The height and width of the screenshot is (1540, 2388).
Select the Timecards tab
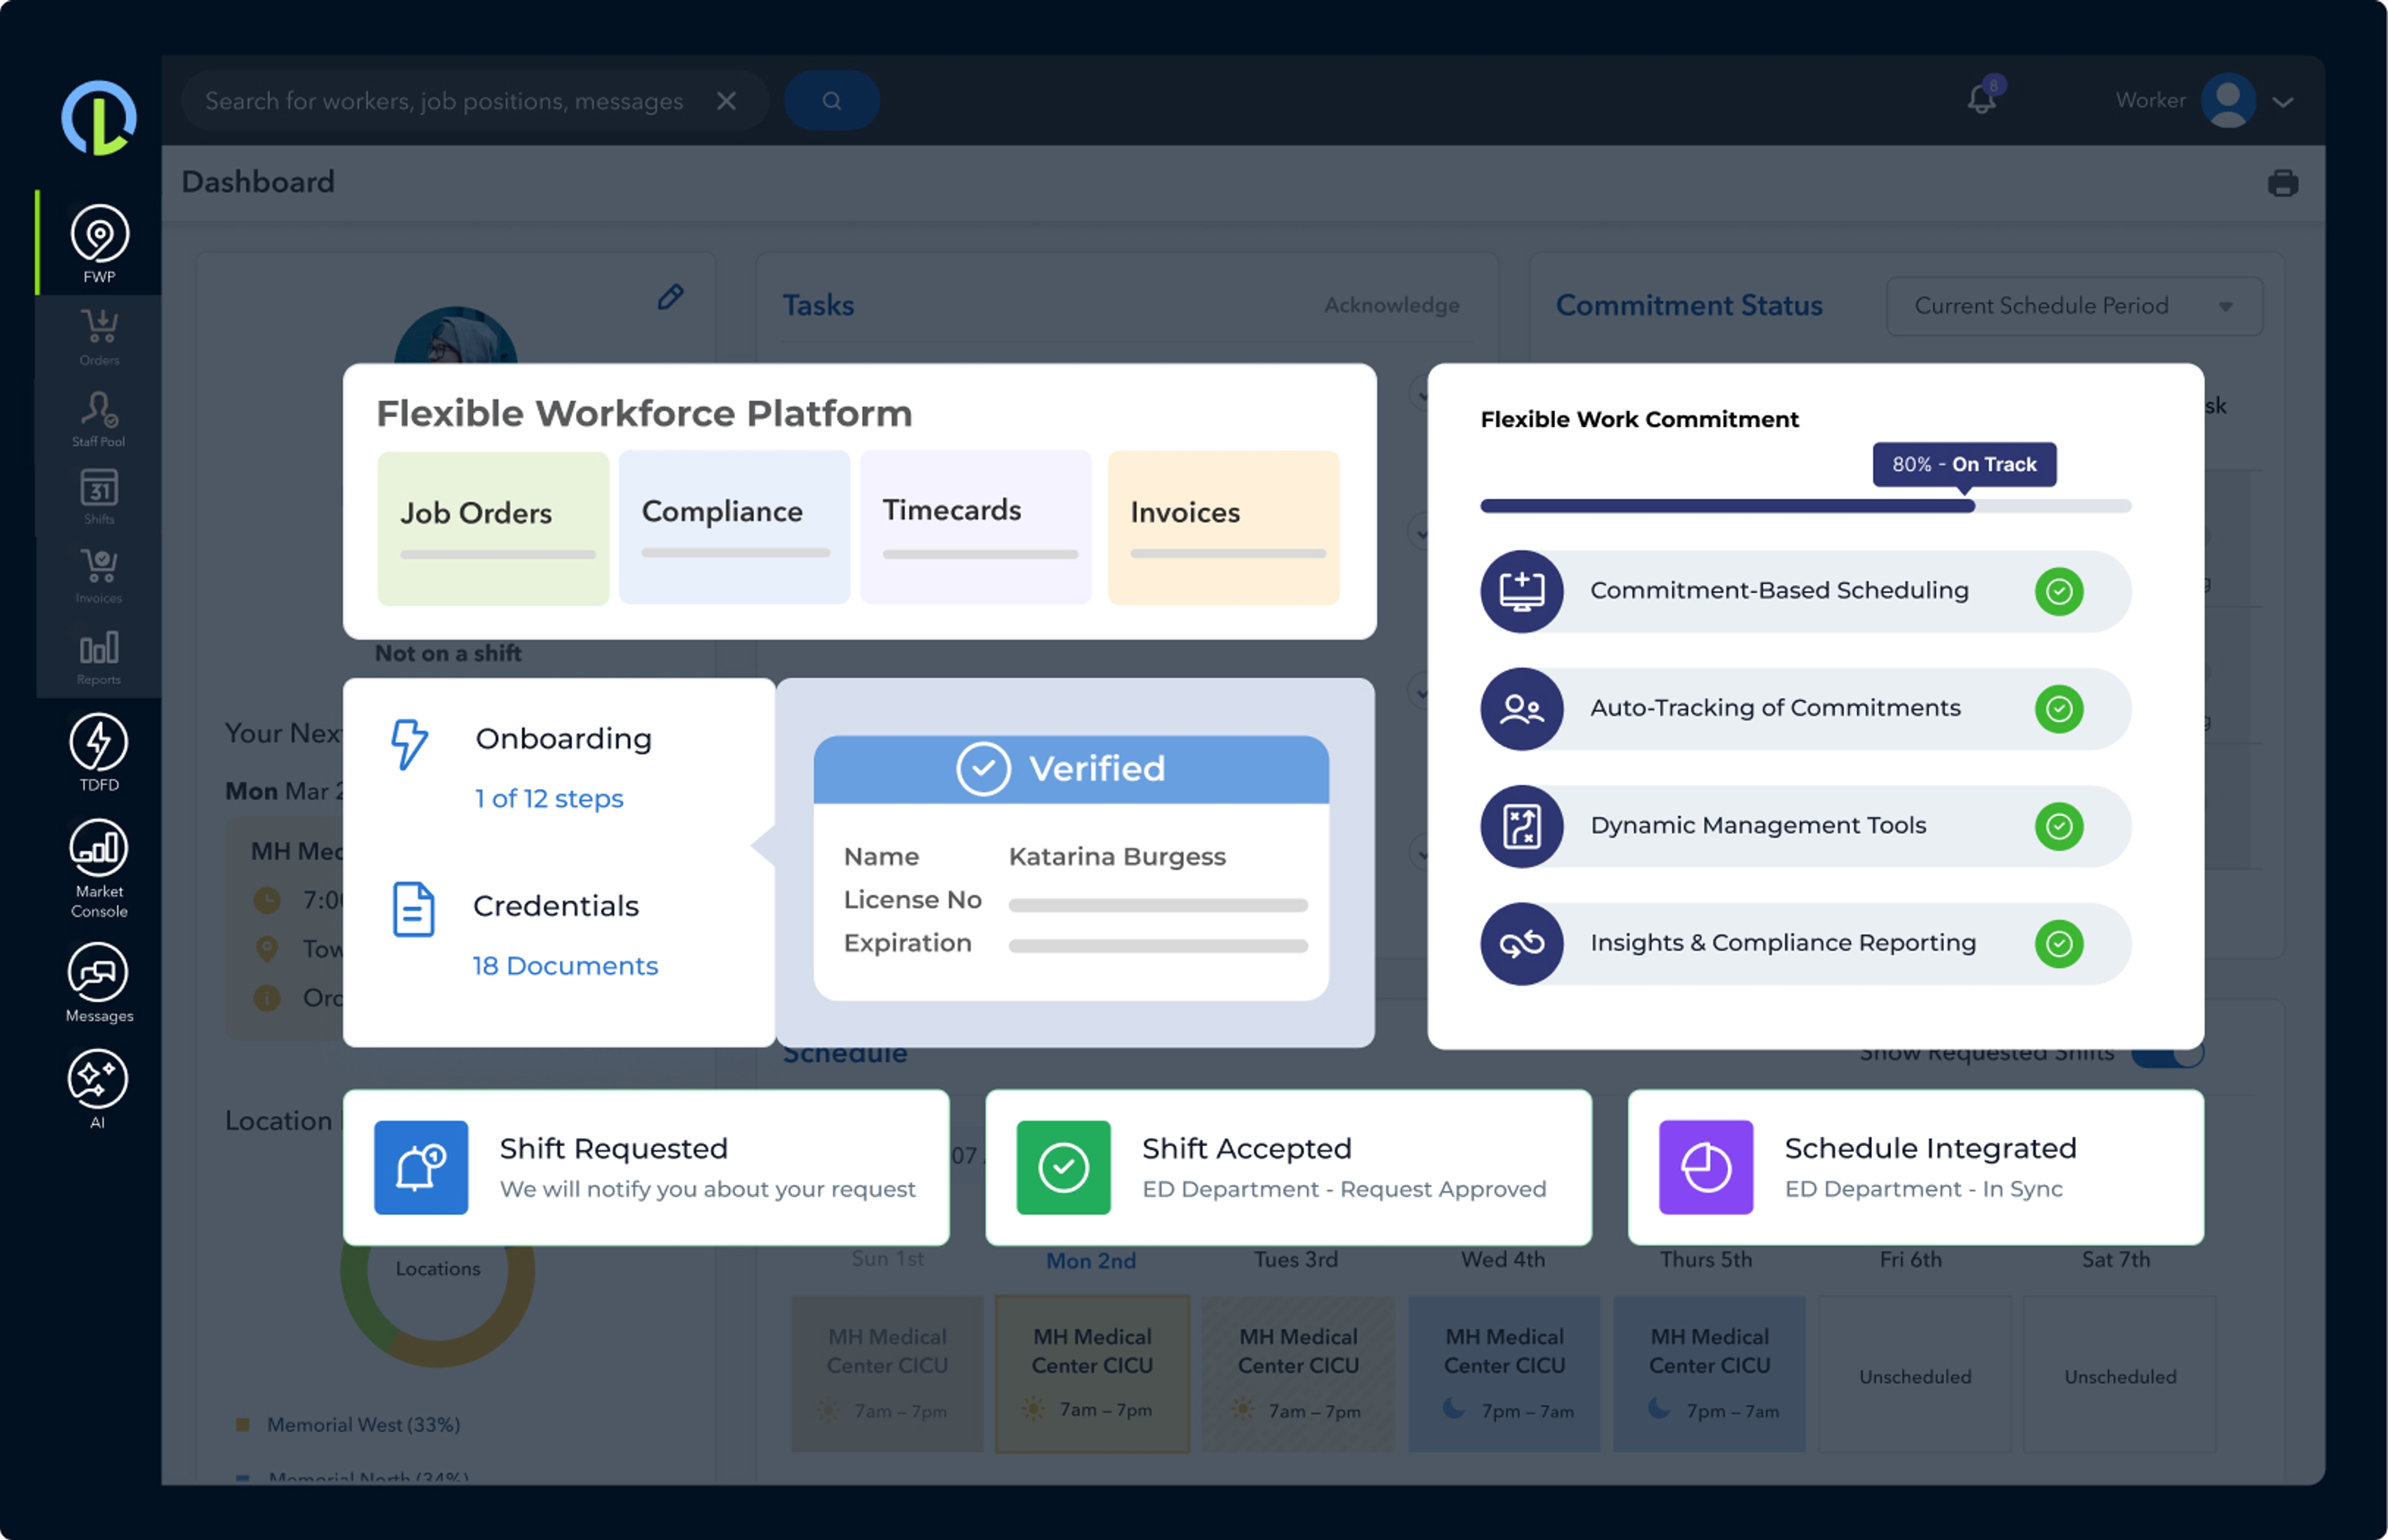click(976, 527)
